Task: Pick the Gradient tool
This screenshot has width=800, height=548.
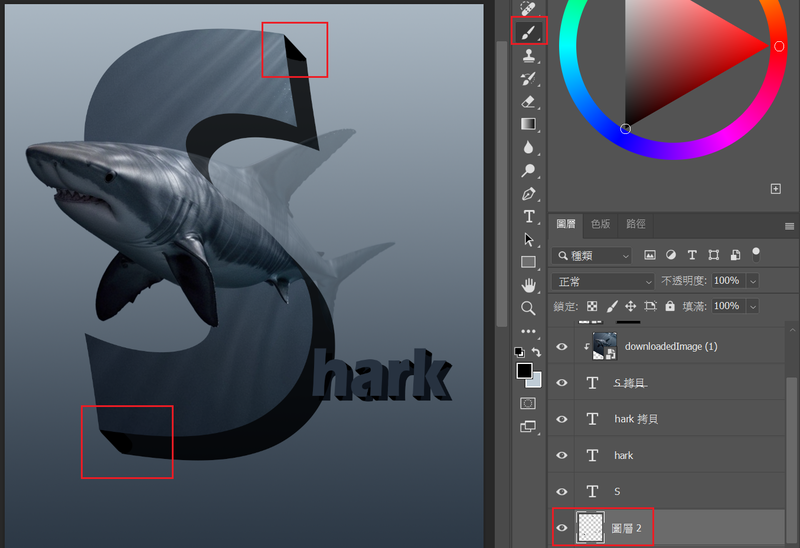Action: click(528, 124)
